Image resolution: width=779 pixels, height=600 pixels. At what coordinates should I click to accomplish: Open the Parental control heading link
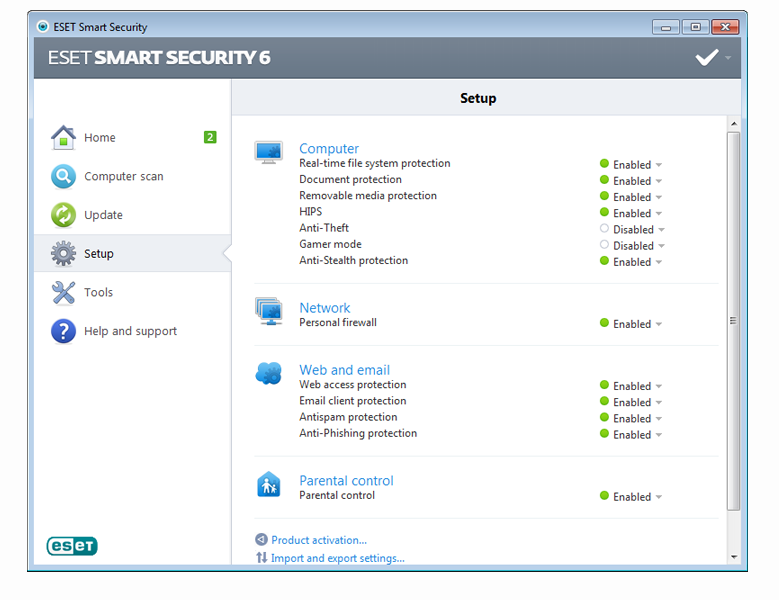point(346,481)
